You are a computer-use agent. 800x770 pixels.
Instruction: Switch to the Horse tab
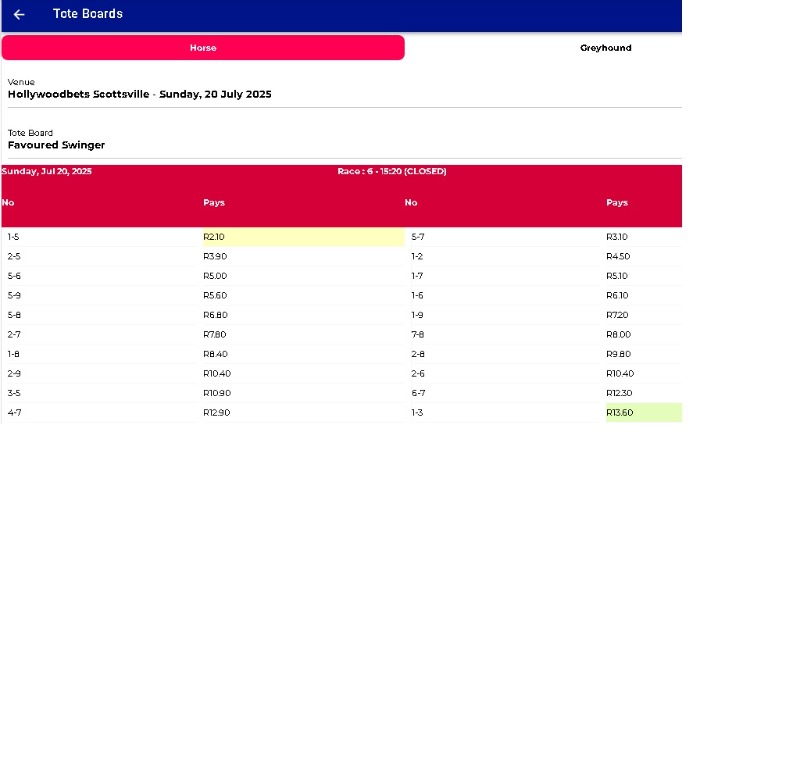tap(203, 48)
